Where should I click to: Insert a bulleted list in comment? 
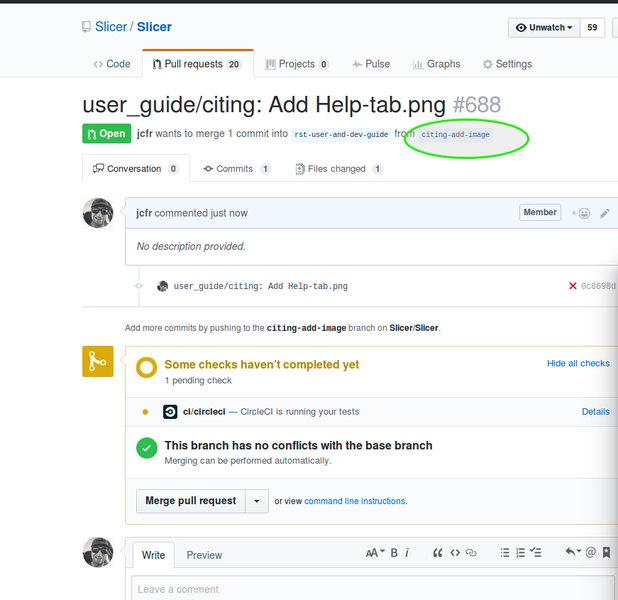click(x=505, y=553)
